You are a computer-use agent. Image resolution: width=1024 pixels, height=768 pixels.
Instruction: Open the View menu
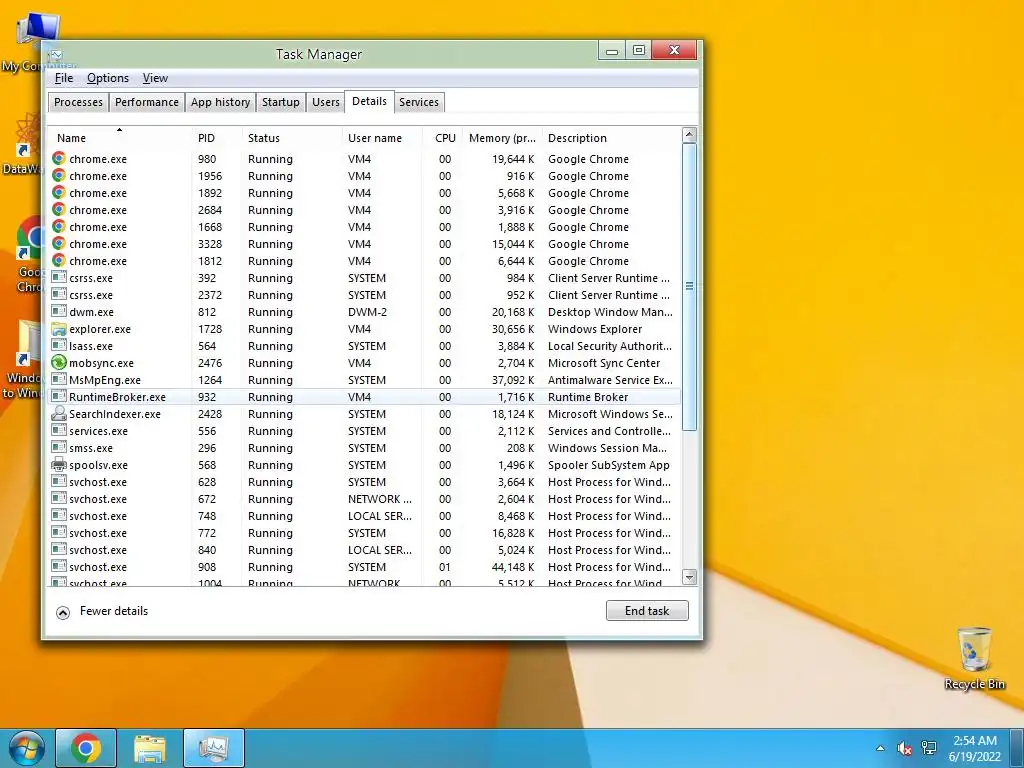(x=155, y=78)
